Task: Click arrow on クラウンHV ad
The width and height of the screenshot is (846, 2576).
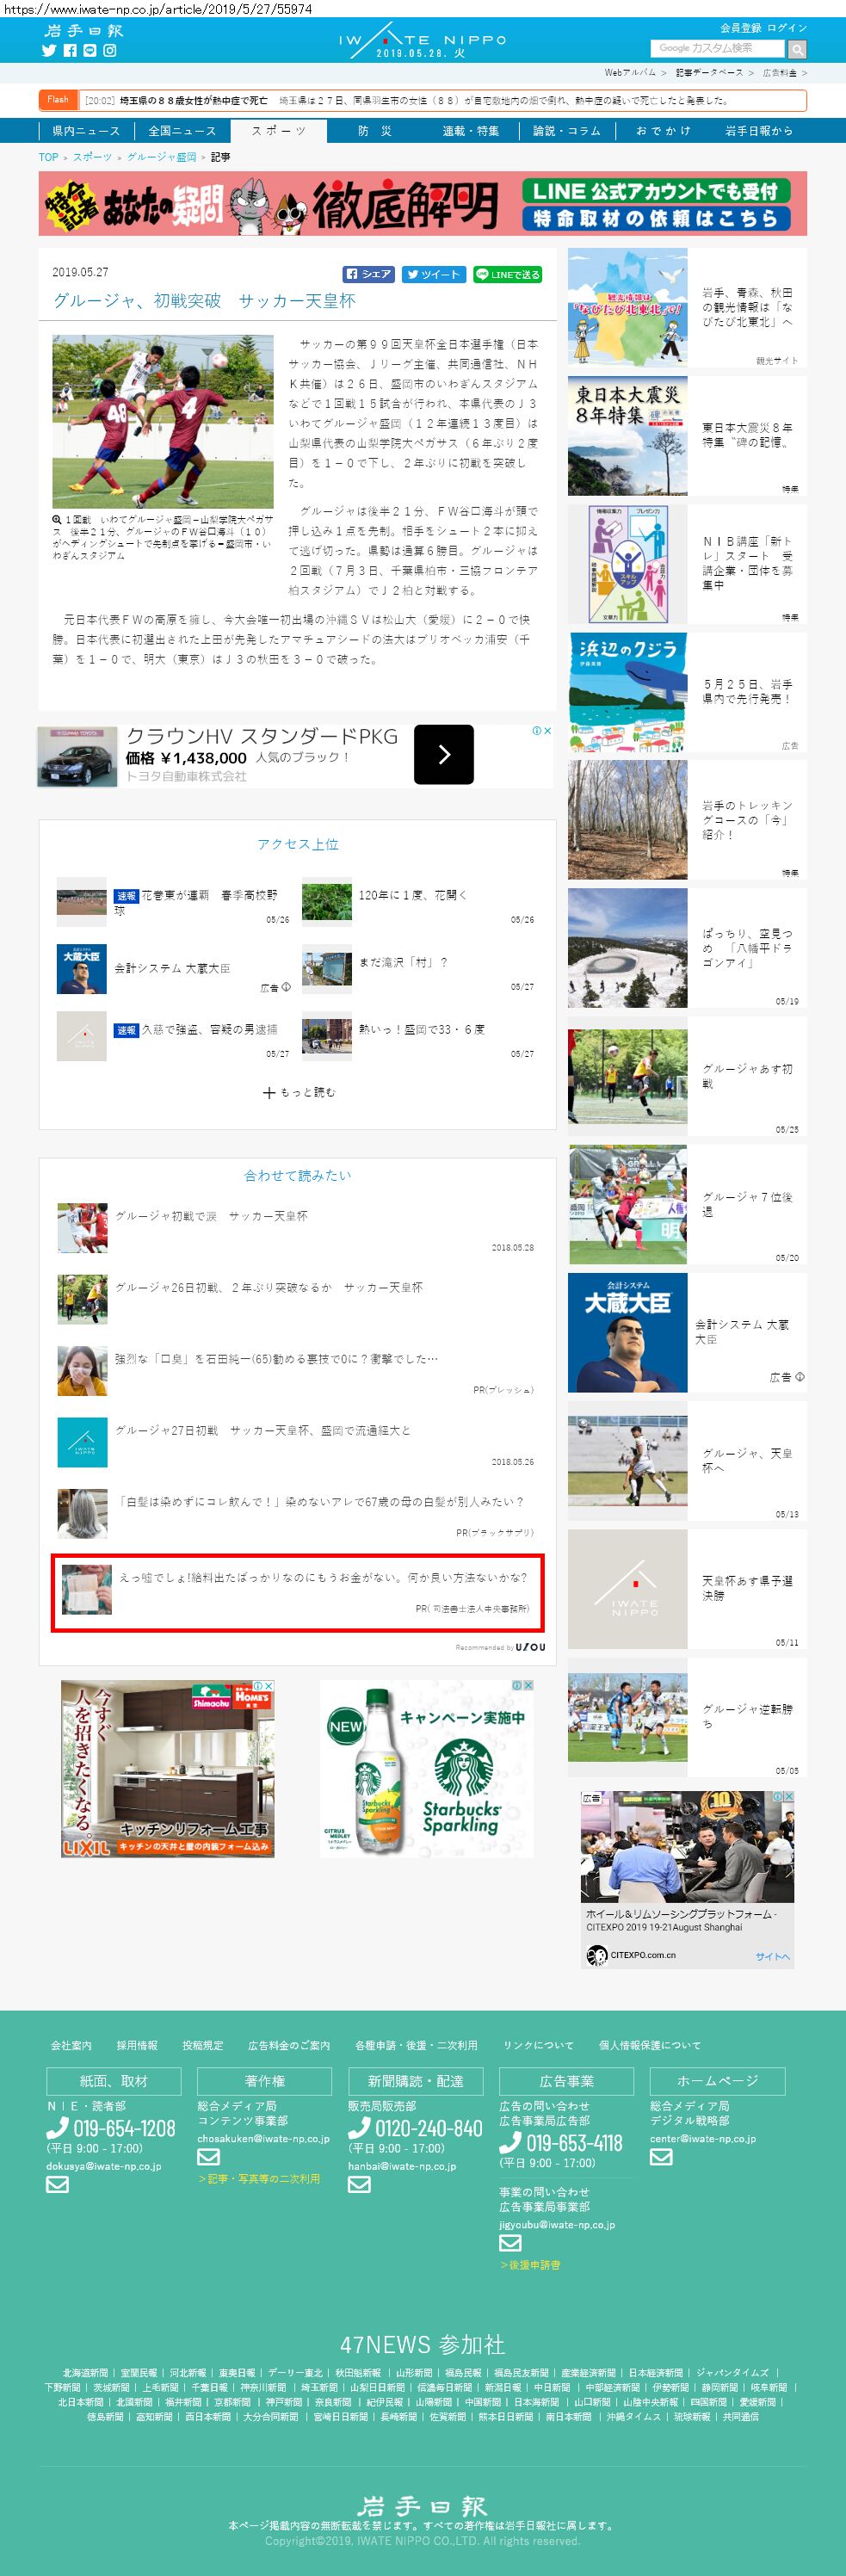Action: pos(444,755)
